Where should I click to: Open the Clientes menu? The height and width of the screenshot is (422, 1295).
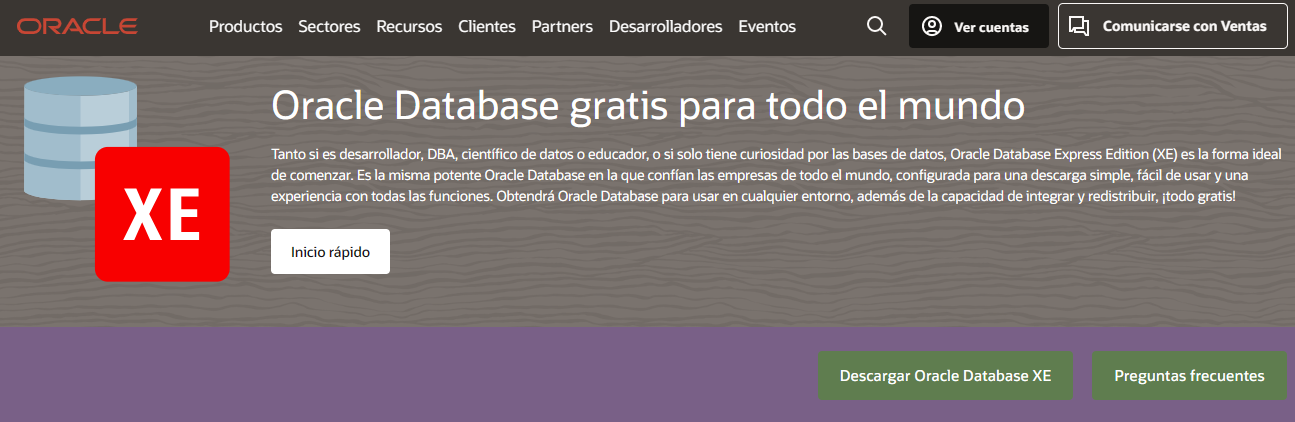[487, 27]
